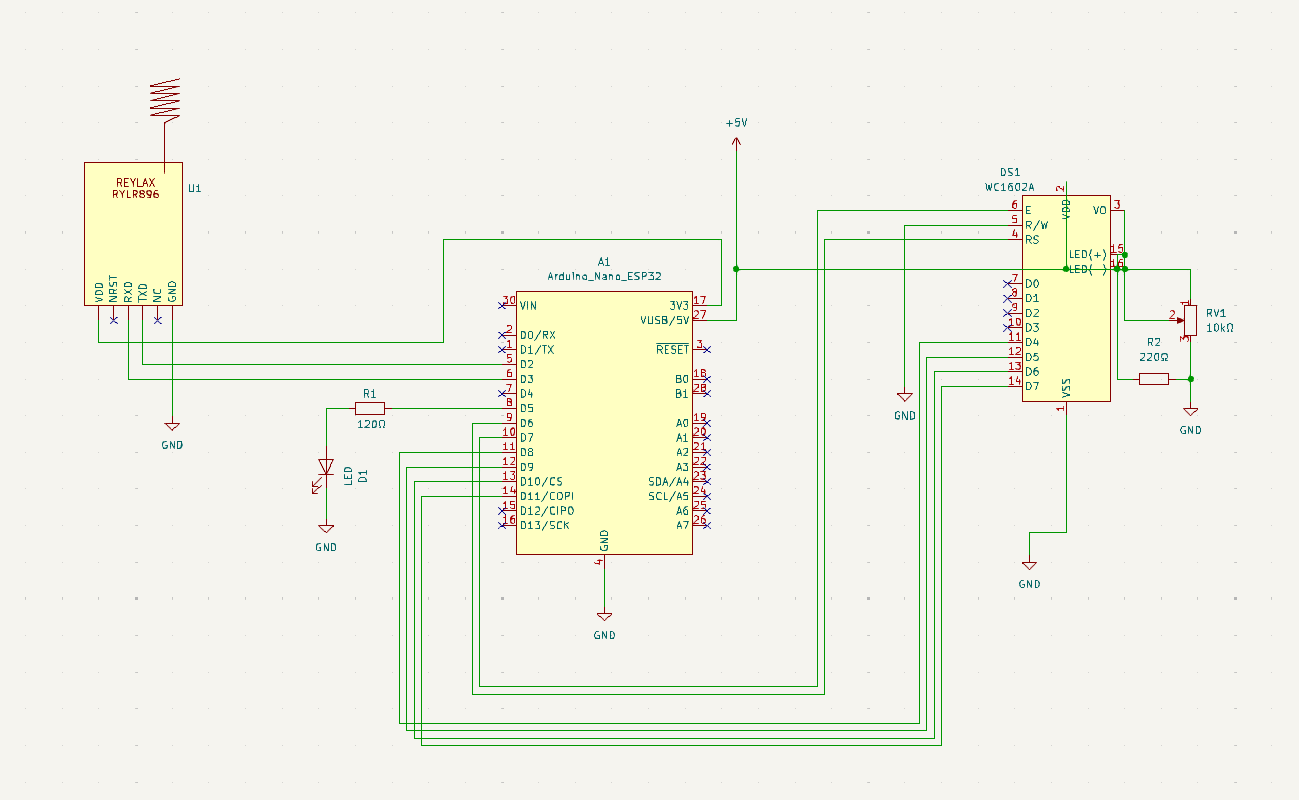This screenshot has height=800, width=1299.
Task: Click the VO pin label on the display
Action: coord(1100,210)
